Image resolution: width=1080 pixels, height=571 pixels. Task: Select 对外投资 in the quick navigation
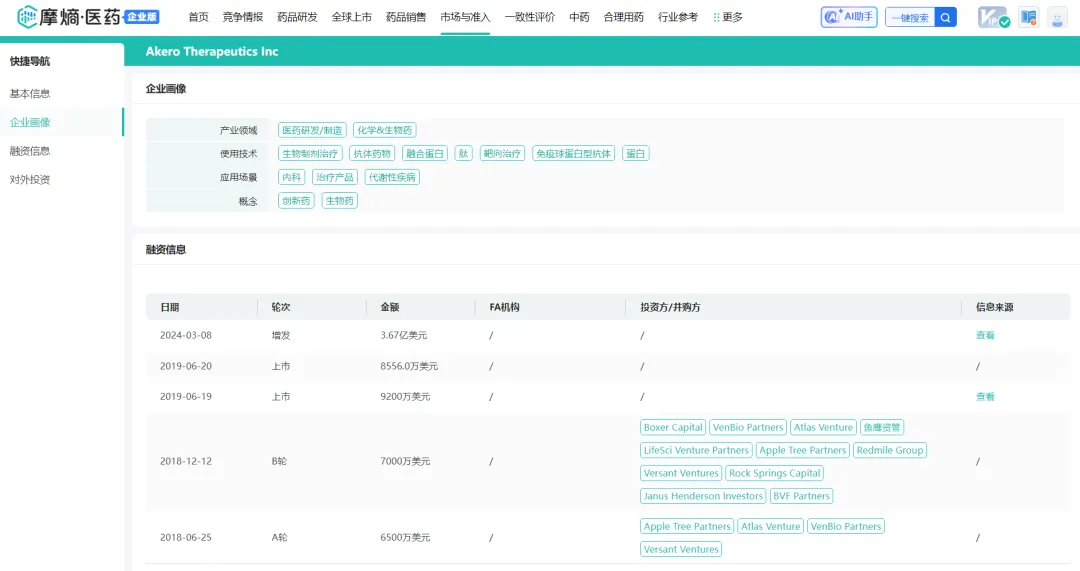(x=30, y=180)
